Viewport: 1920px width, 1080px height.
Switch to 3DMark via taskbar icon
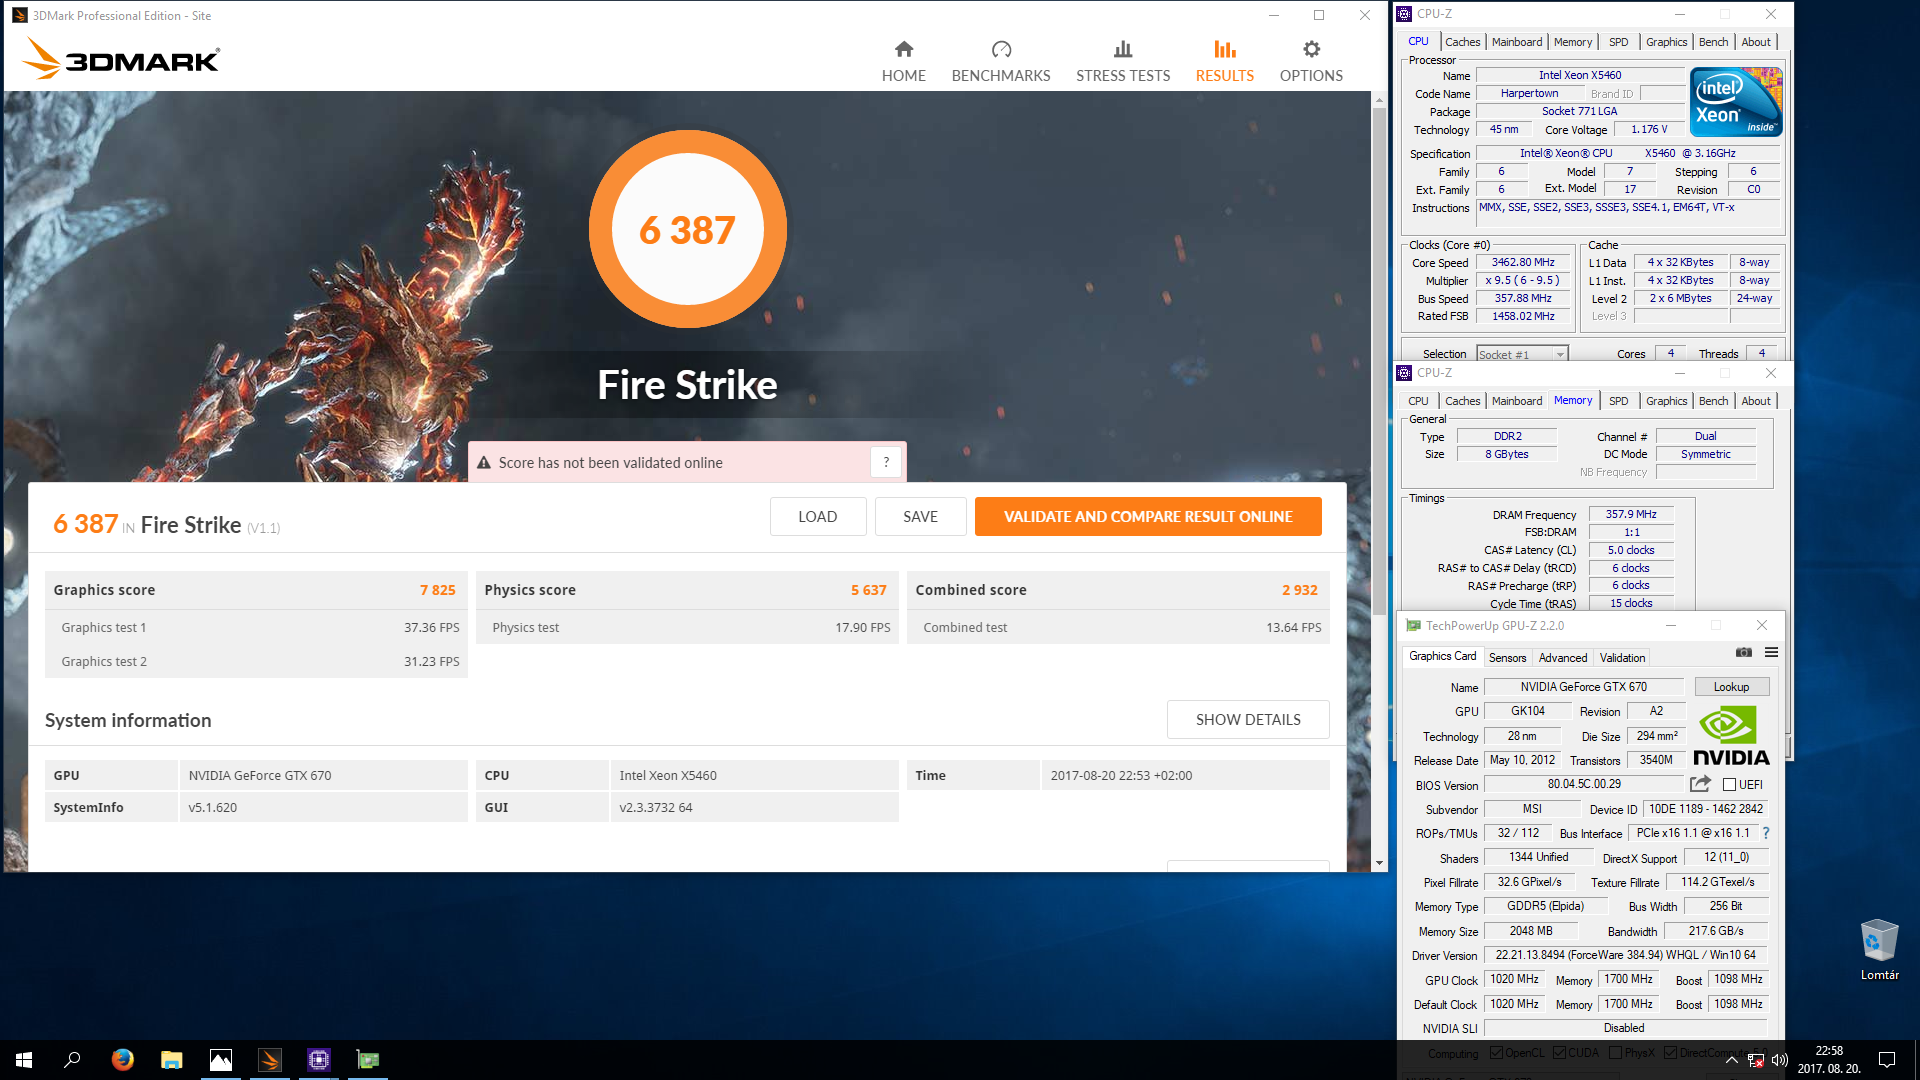coord(269,1060)
